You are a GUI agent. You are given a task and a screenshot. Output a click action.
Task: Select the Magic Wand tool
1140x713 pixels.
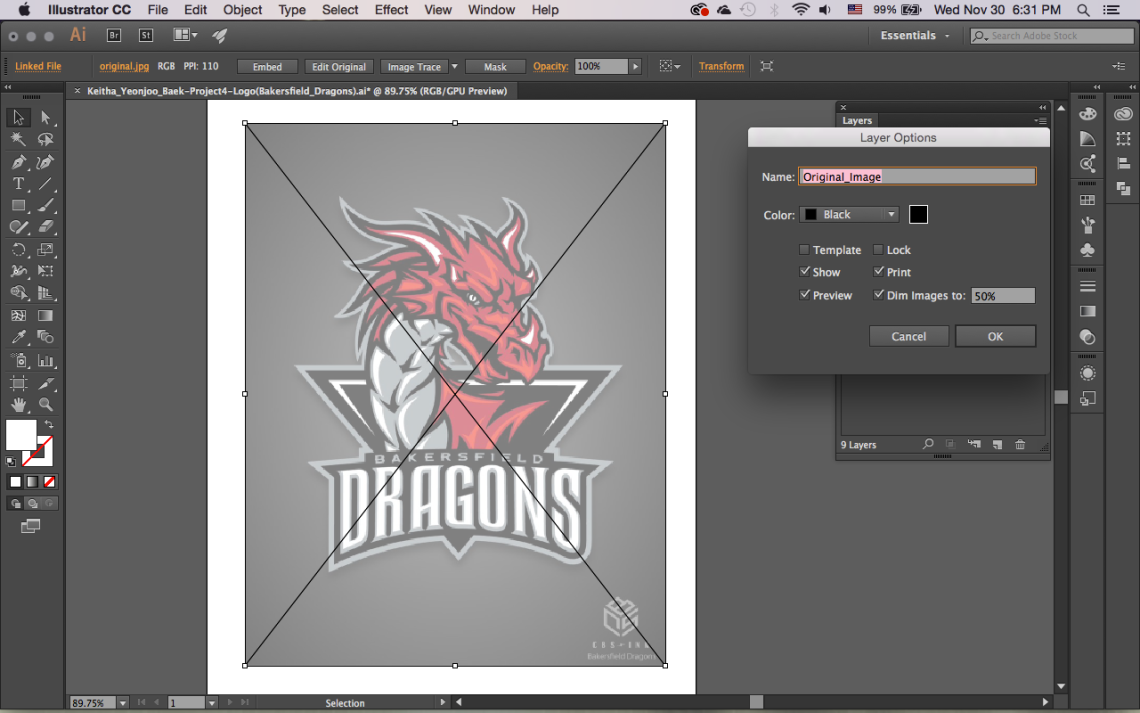[x=18, y=139]
